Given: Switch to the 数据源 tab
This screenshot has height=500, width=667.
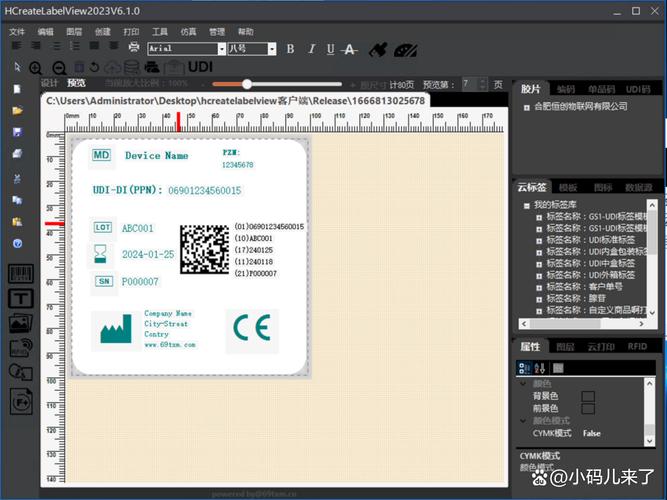Looking at the screenshot, I should 639,188.
